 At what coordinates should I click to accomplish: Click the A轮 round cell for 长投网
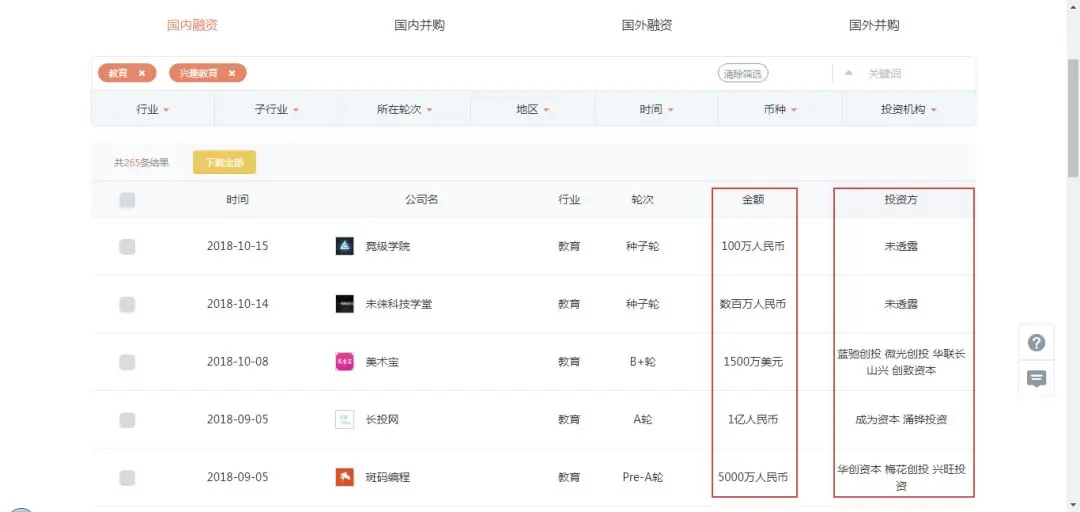coord(643,419)
